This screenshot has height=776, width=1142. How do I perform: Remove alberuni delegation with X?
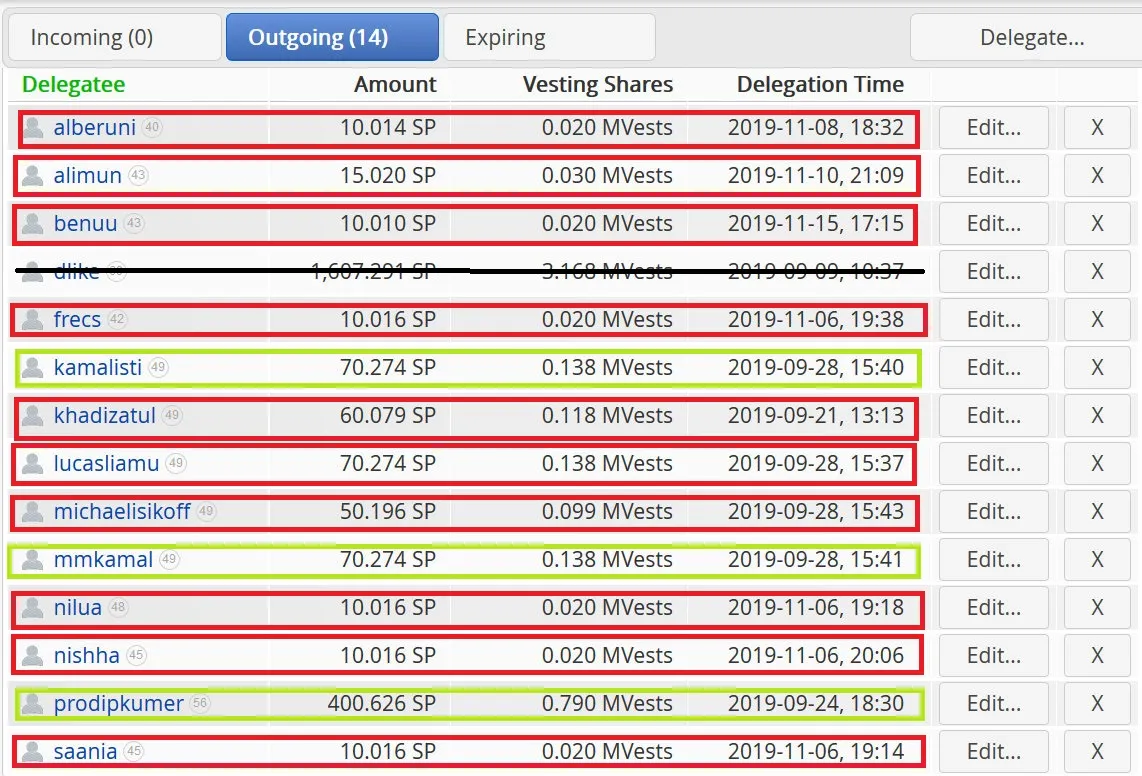pyautogui.click(x=1097, y=128)
